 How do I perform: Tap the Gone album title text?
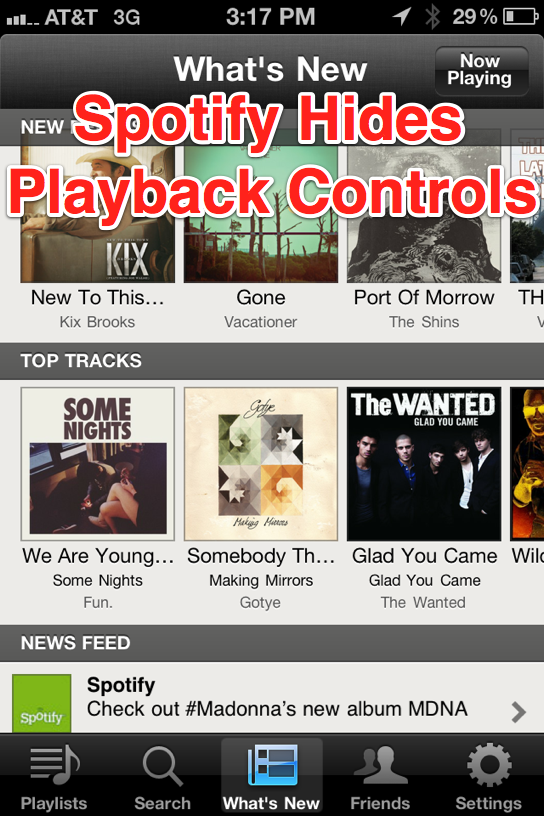pyautogui.click(x=261, y=298)
